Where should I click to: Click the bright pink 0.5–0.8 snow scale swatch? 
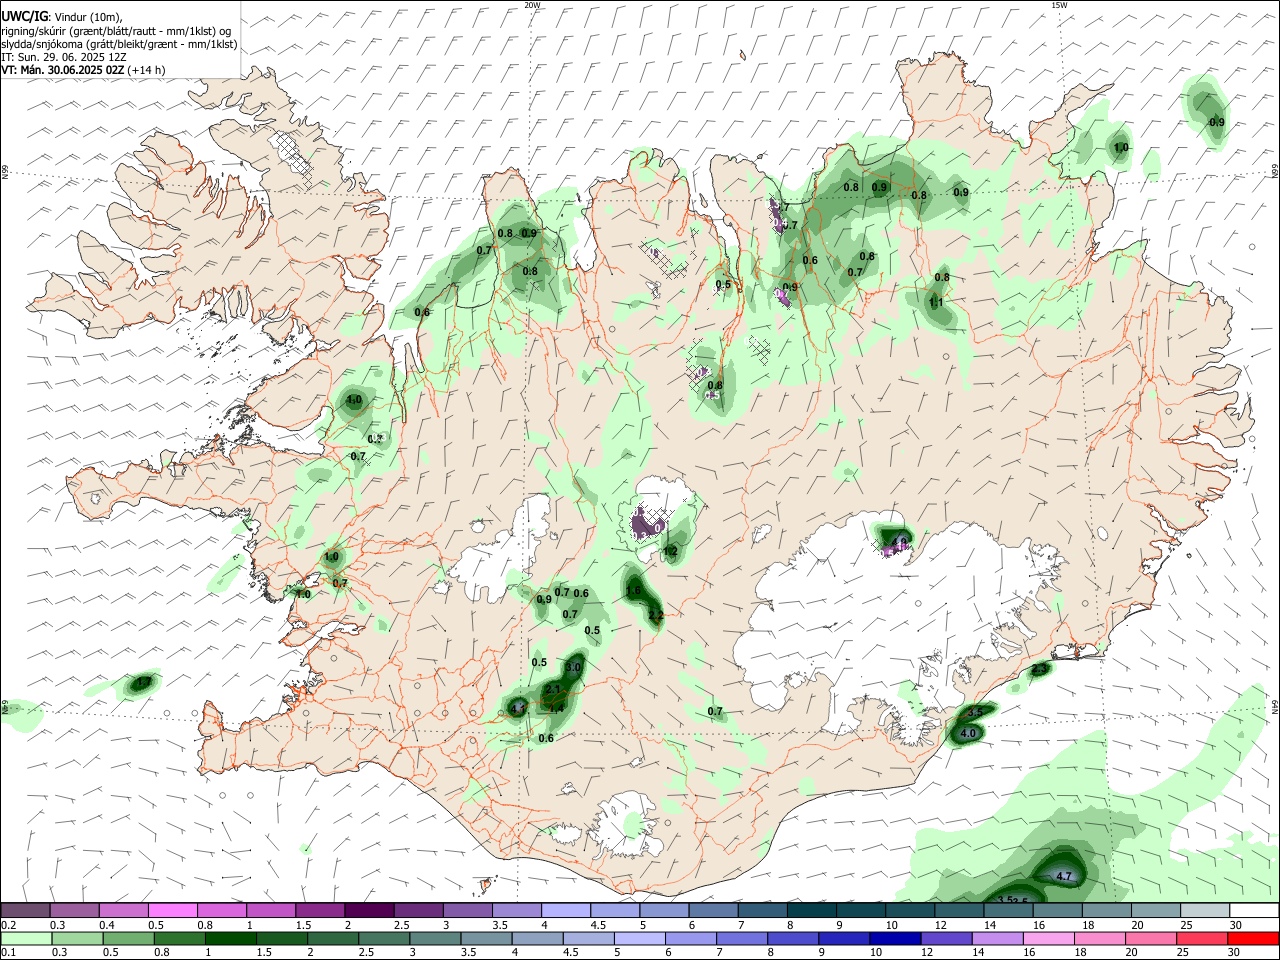pos(173,911)
